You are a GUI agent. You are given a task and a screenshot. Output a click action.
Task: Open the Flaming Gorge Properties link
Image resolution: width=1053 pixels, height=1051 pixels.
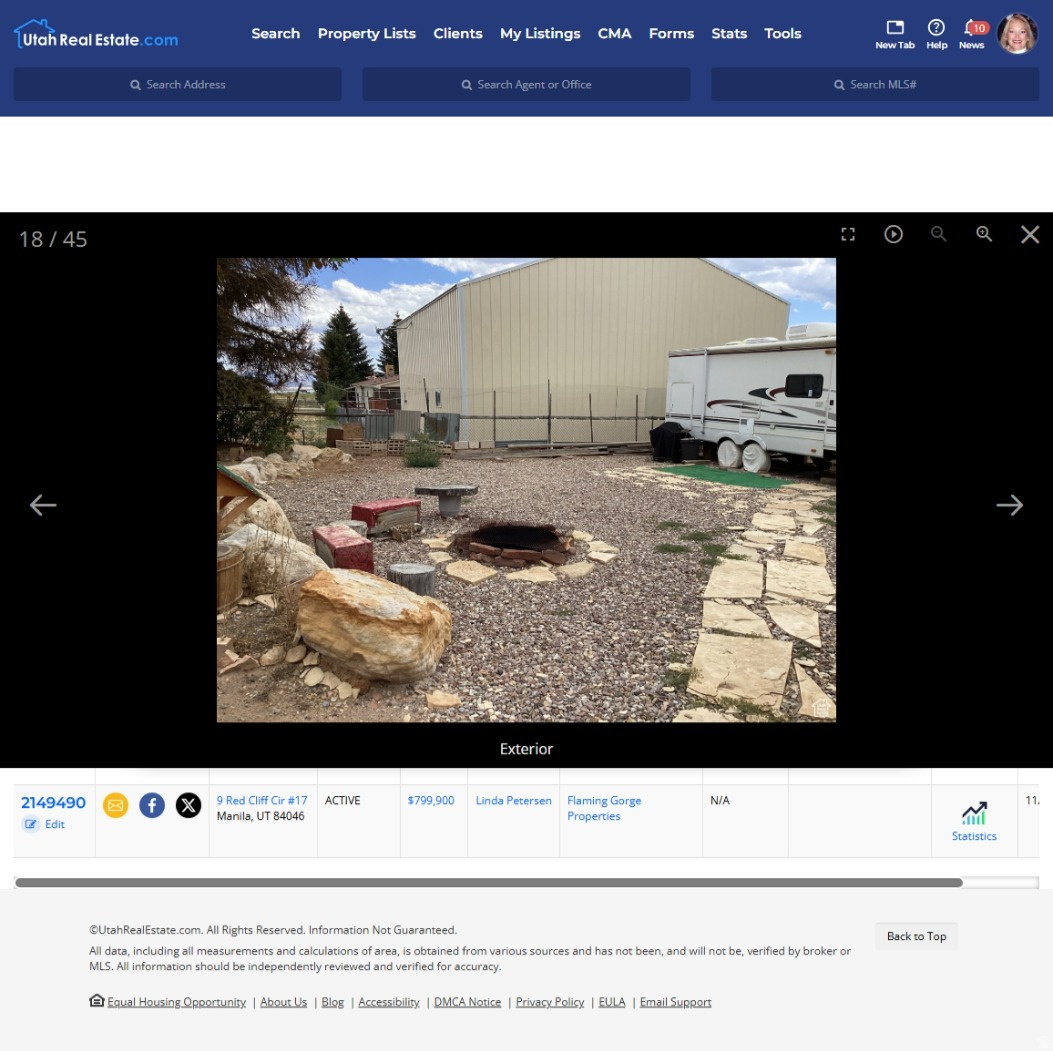pos(604,808)
